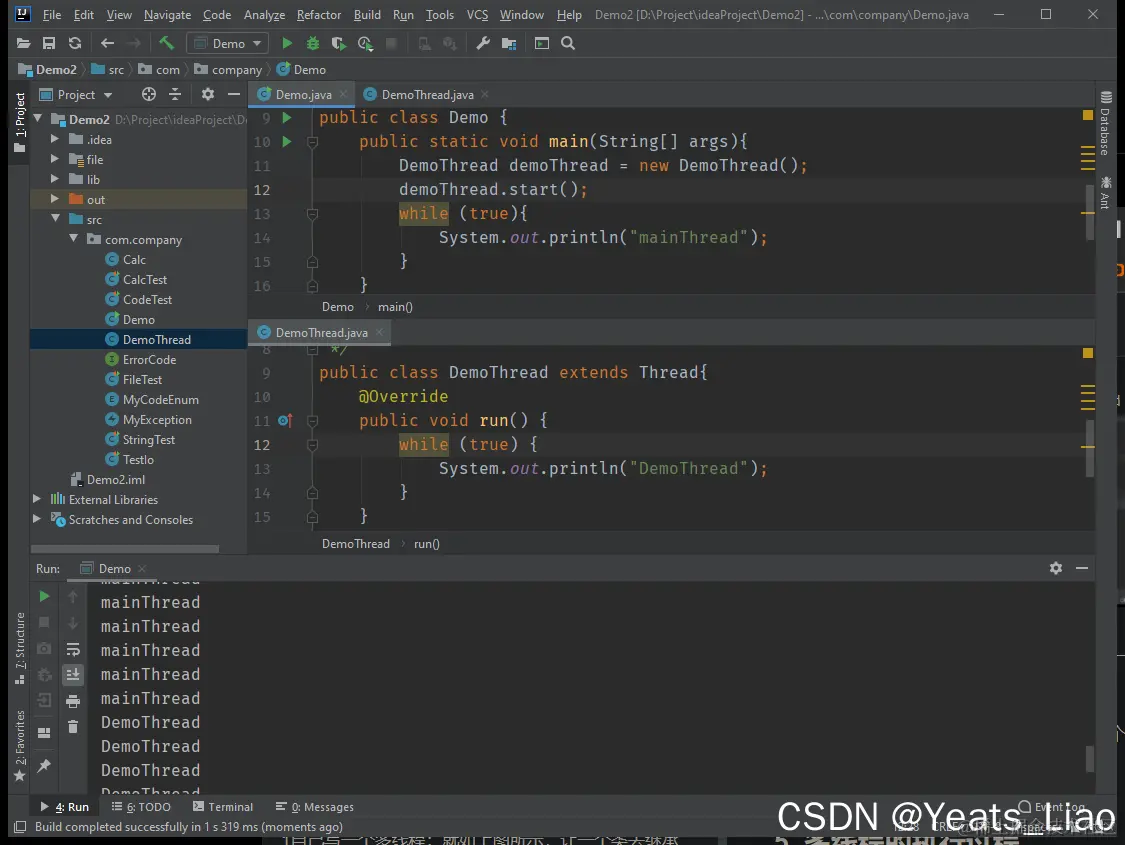Open the 7: Structure side panel

point(19,648)
